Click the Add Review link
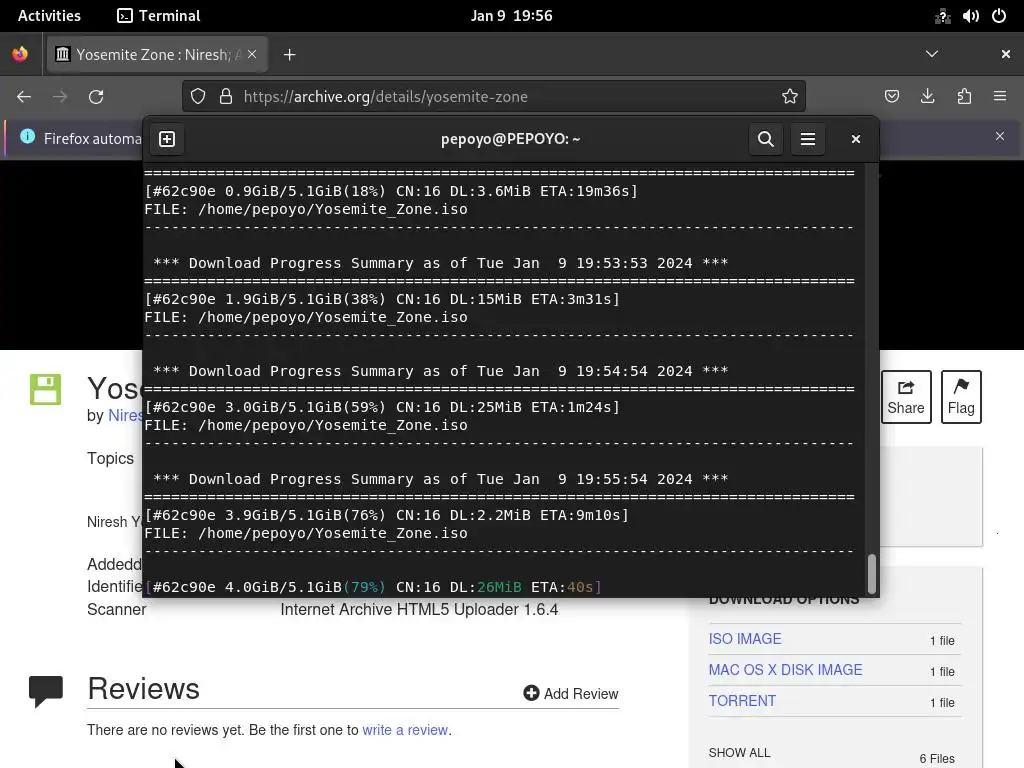This screenshot has width=1024, height=768. pyautogui.click(x=571, y=694)
